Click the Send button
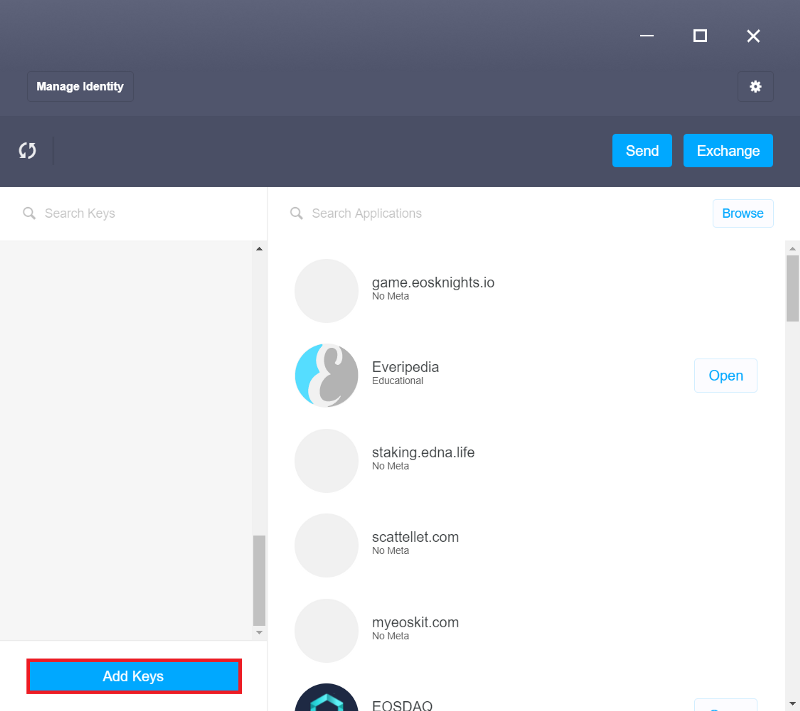This screenshot has height=711, width=800. click(642, 150)
